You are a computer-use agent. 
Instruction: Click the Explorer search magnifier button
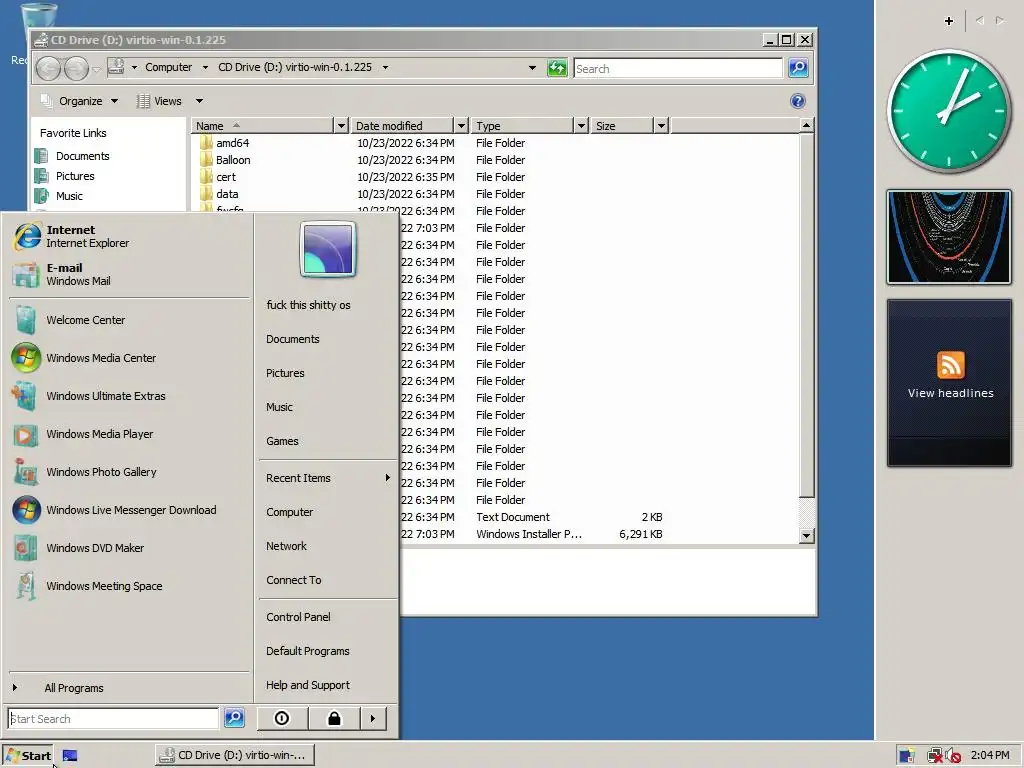pyautogui.click(x=798, y=68)
